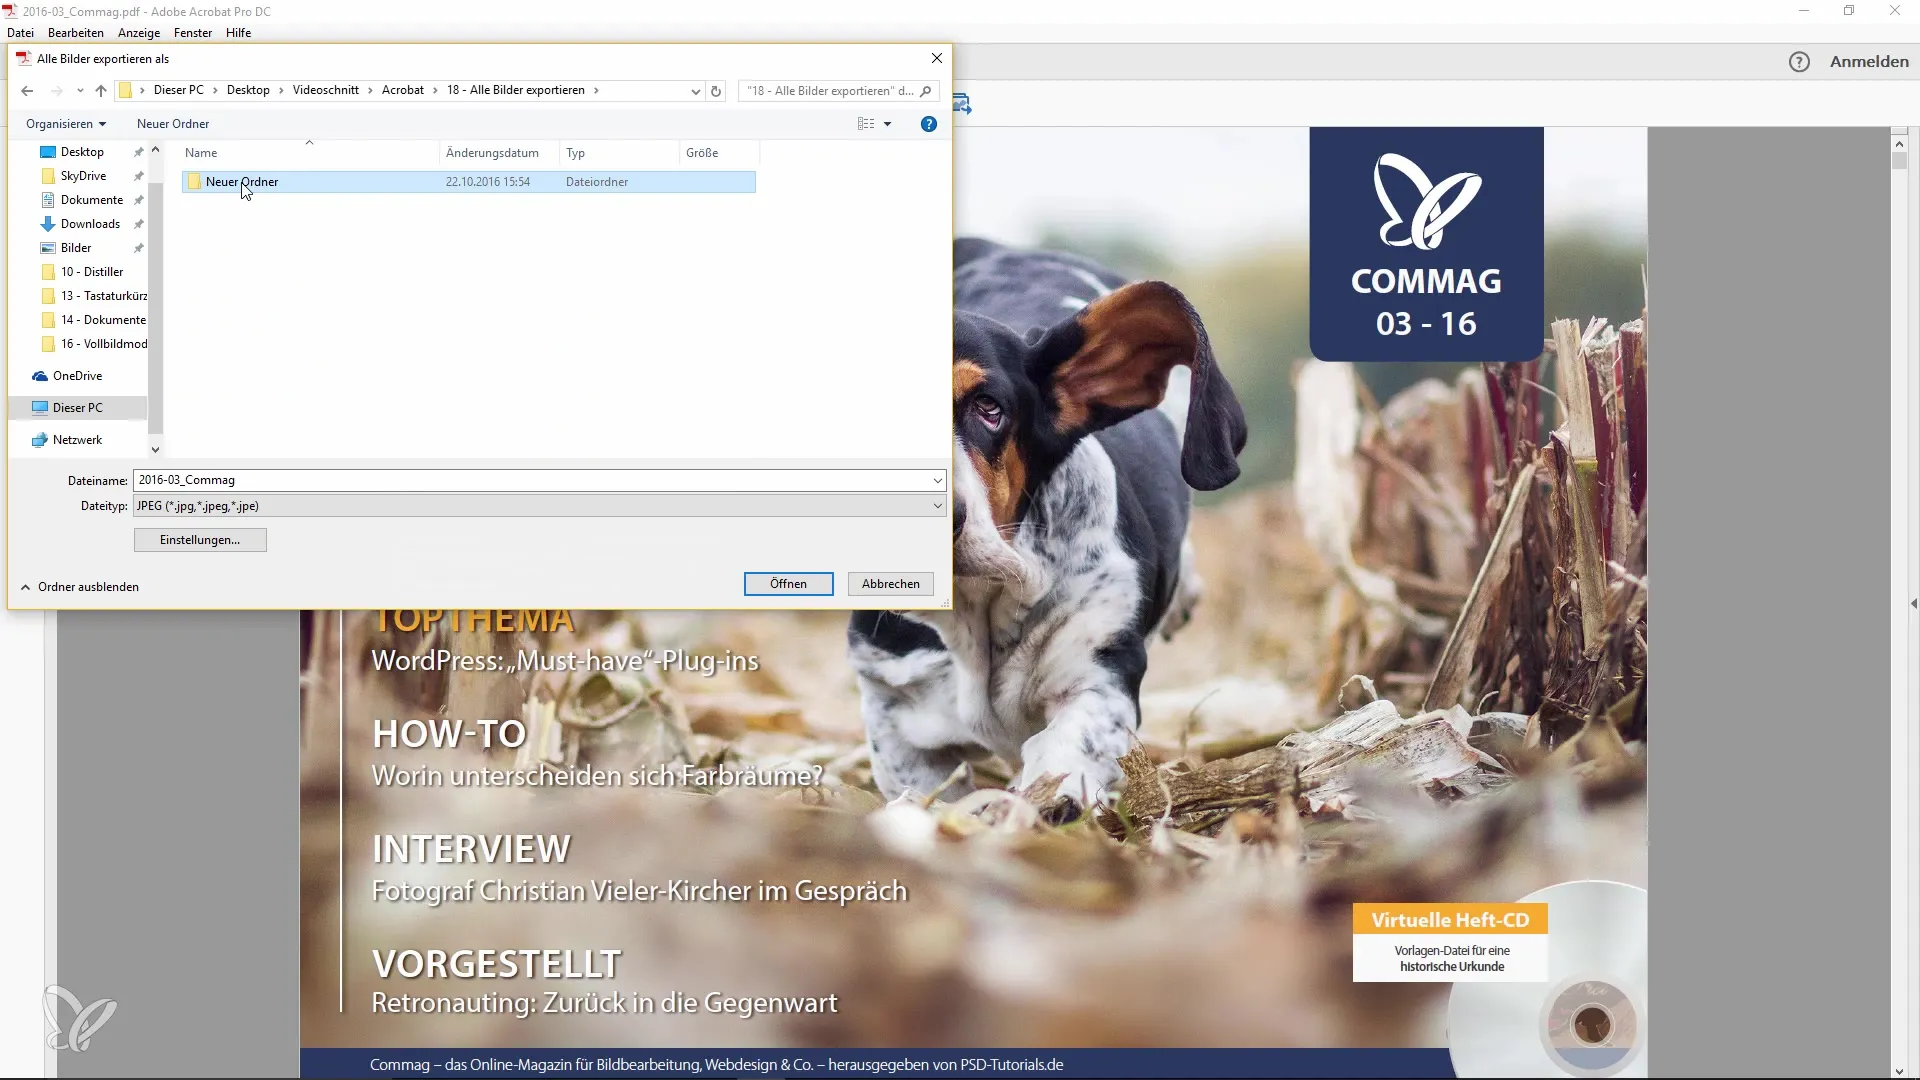Viewport: 1920px width, 1080px height.
Task: Click the navigate back arrow icon
Action: (26, 90)
